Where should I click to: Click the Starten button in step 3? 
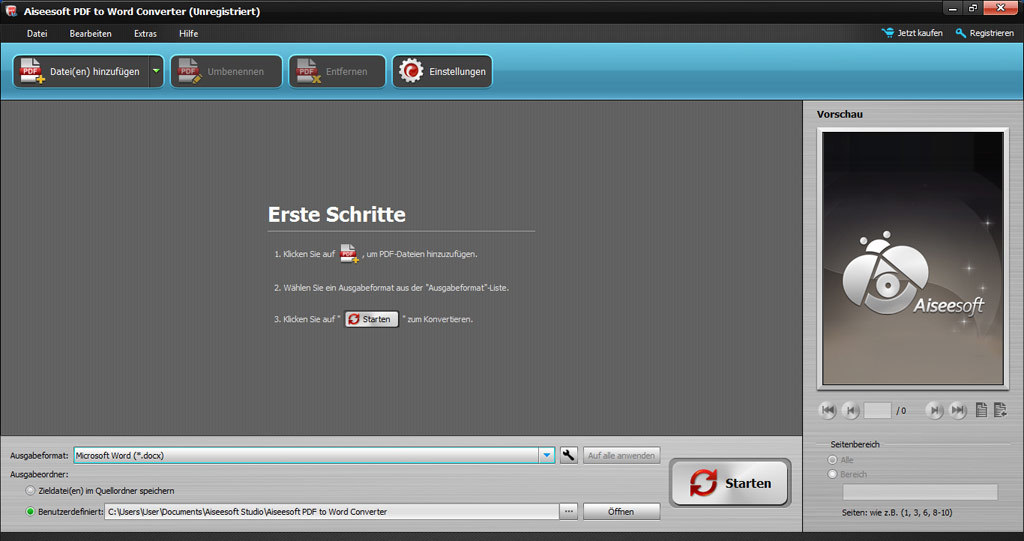[x=372, y=319]
